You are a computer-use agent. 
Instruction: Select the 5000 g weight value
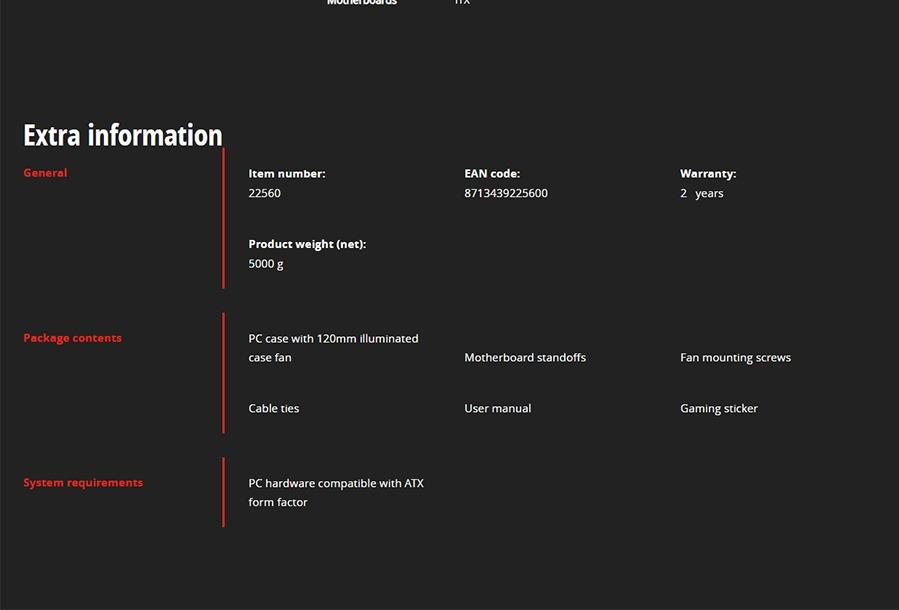265,264
